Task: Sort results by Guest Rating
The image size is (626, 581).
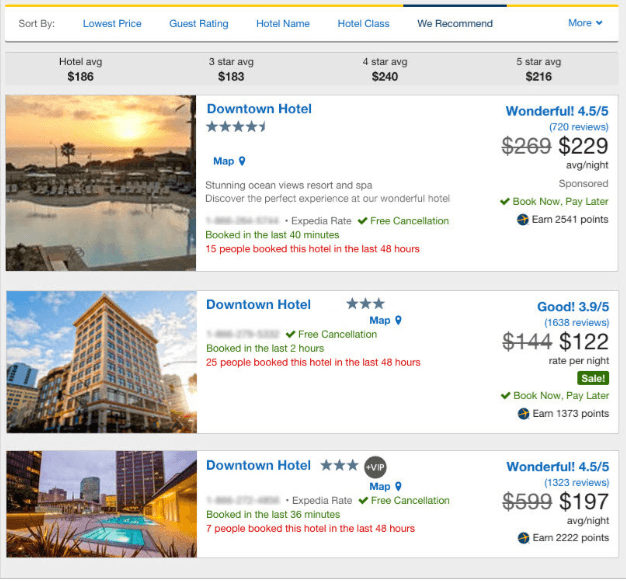Action: point(199,24)
